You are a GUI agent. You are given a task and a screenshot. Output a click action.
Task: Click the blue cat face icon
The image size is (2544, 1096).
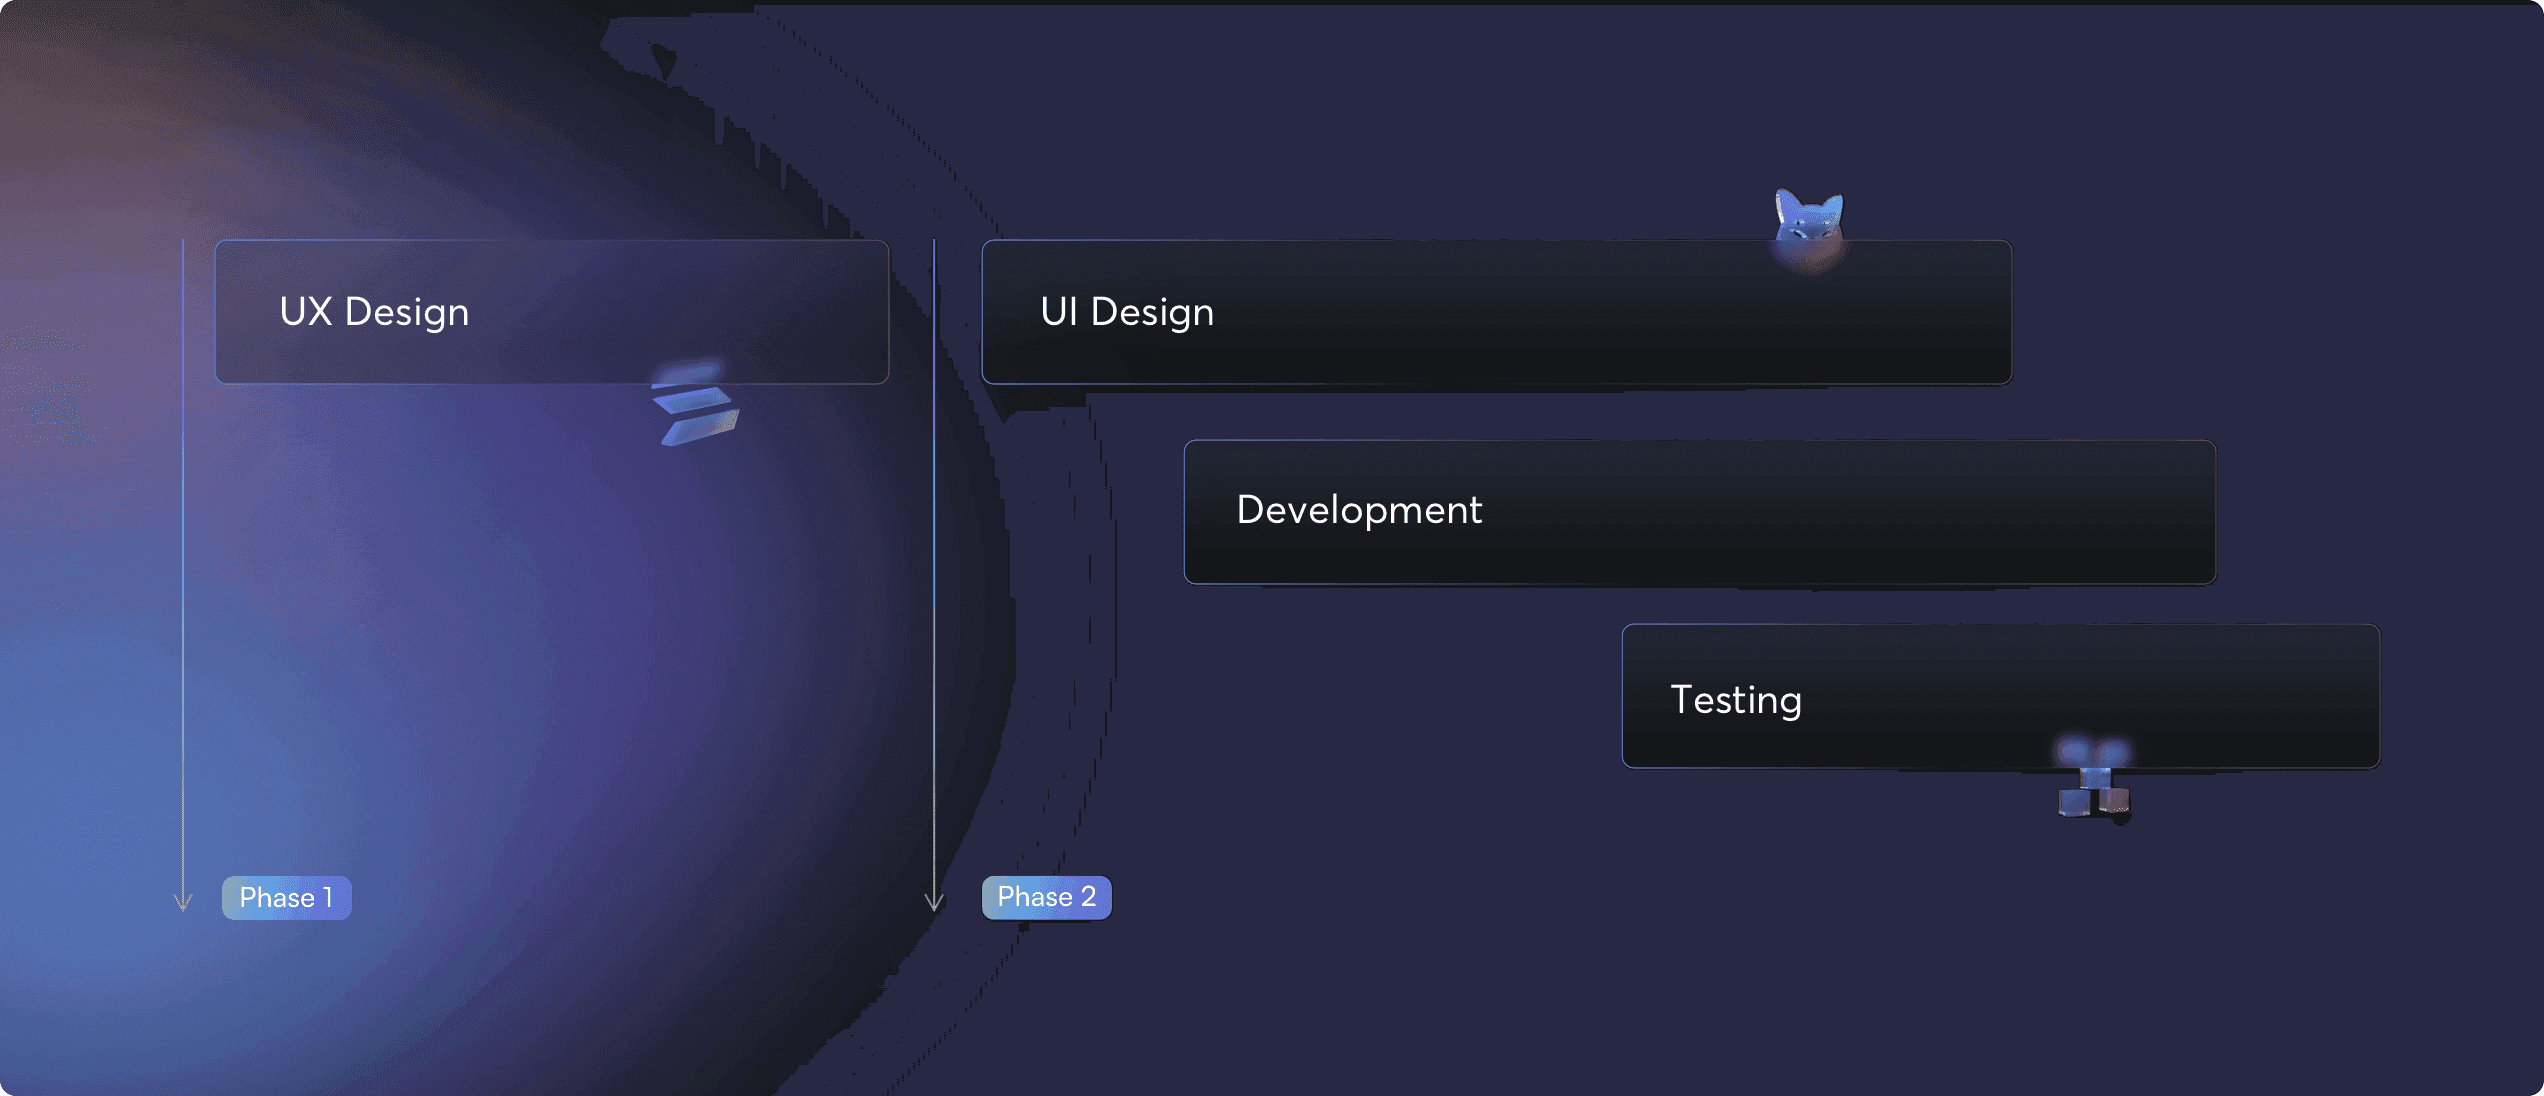pos(1809,222)
